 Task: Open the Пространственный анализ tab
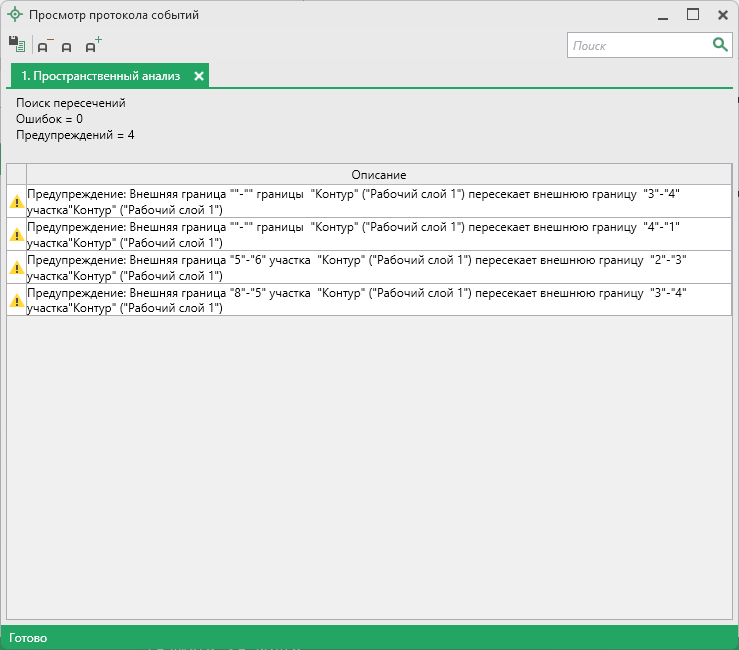click(100, 76)
